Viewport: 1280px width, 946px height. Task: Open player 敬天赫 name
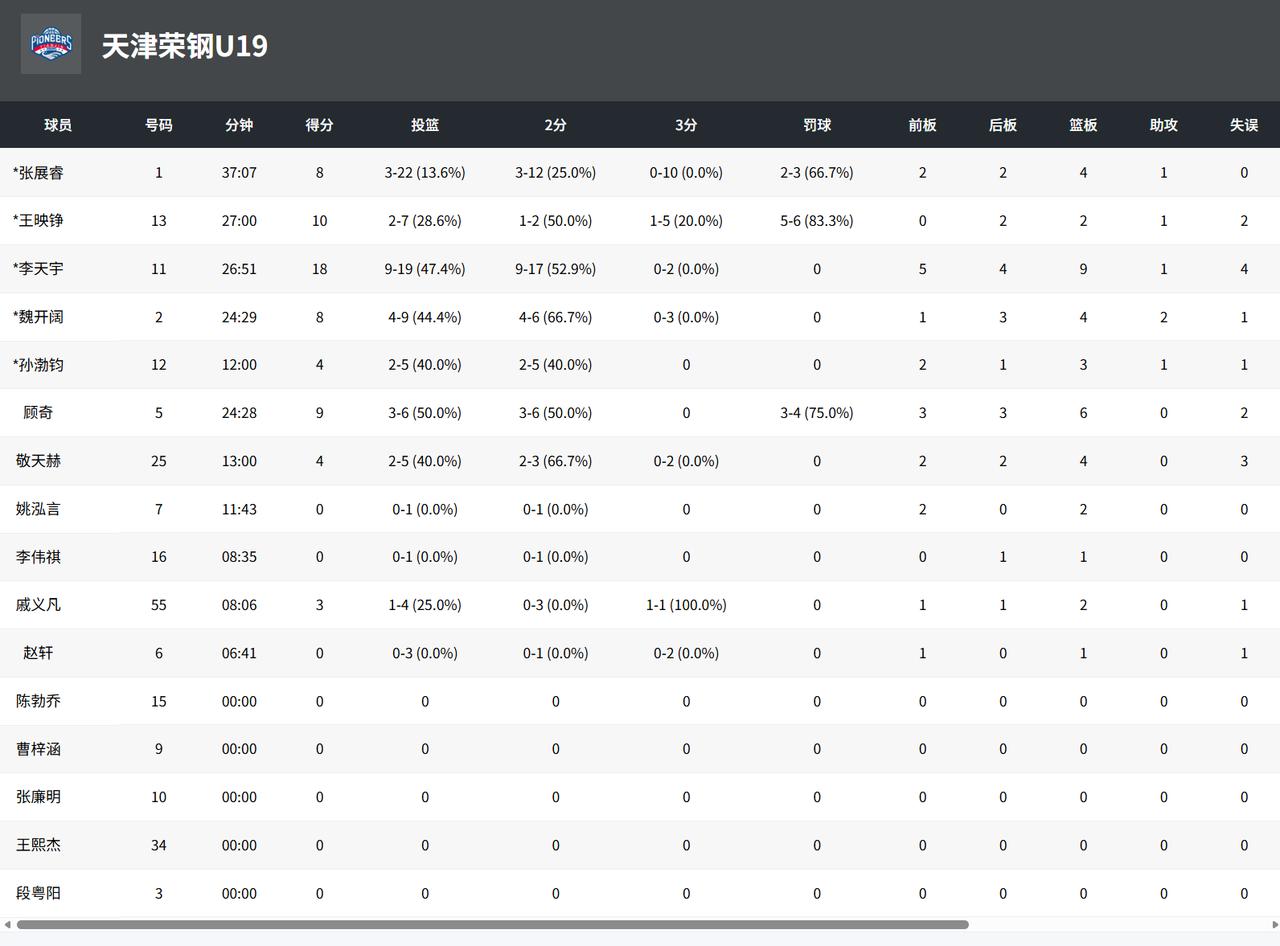click(x=38, y=461)
